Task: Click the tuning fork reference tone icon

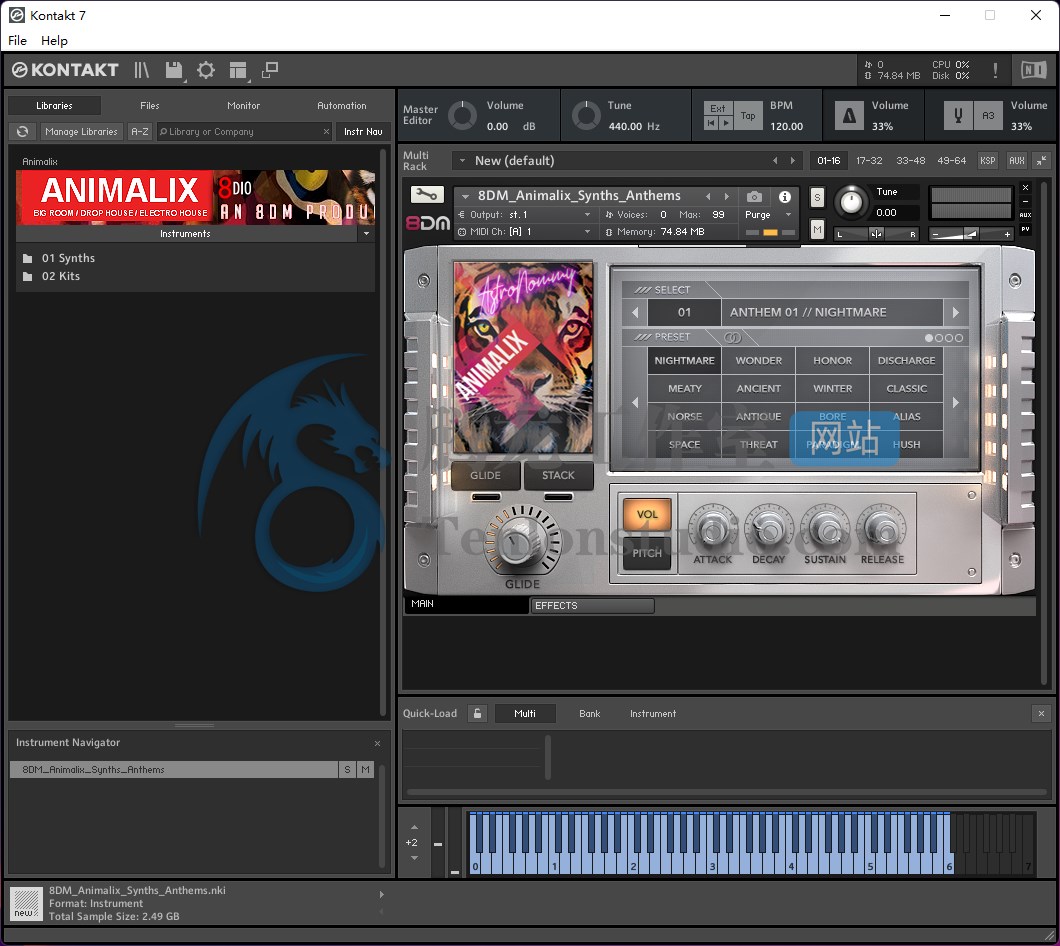Action: 958,115
